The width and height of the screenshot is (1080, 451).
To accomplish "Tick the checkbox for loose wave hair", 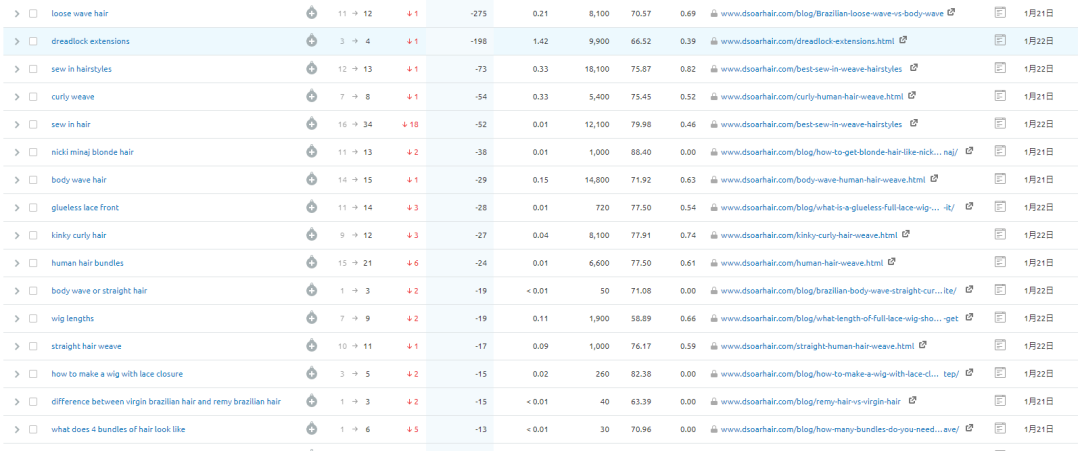I will pos(33,13).
